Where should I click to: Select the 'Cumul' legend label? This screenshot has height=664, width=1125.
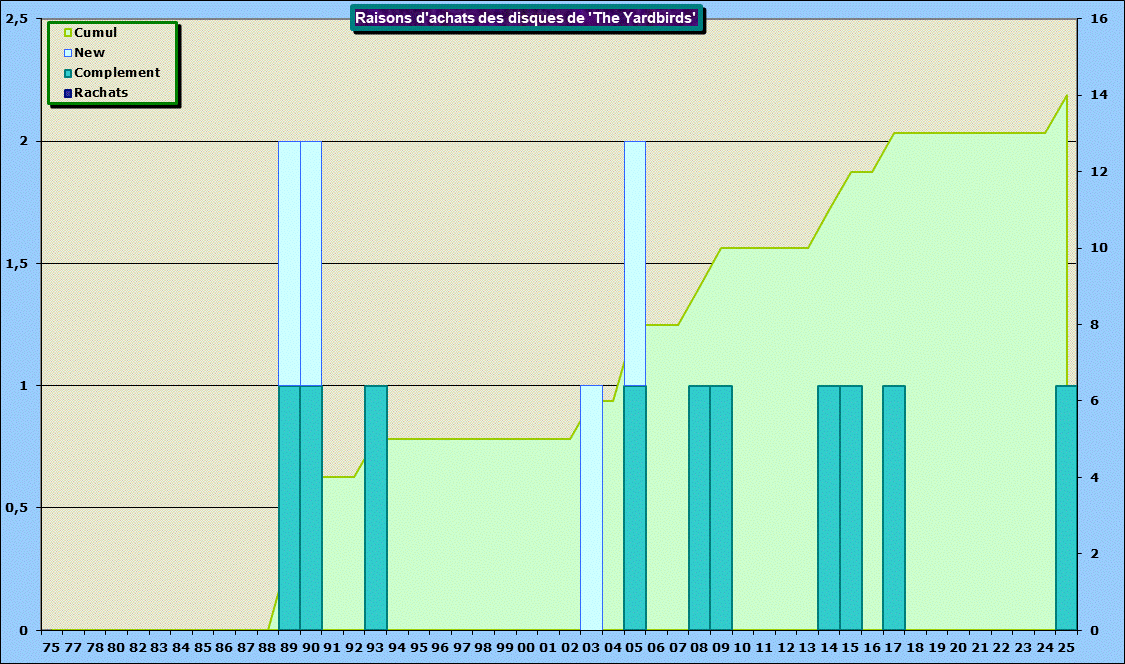coord(96,33)
